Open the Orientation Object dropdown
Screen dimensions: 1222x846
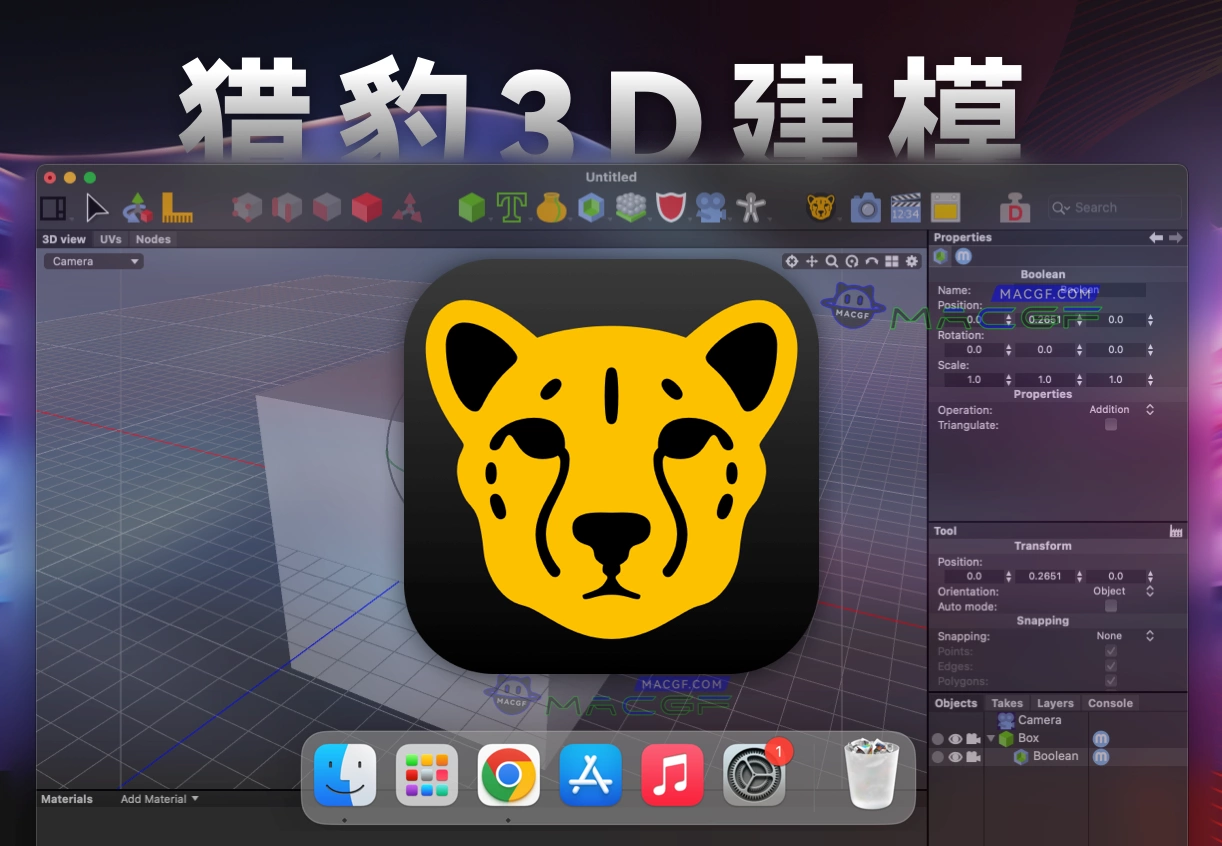[1121, 591]
